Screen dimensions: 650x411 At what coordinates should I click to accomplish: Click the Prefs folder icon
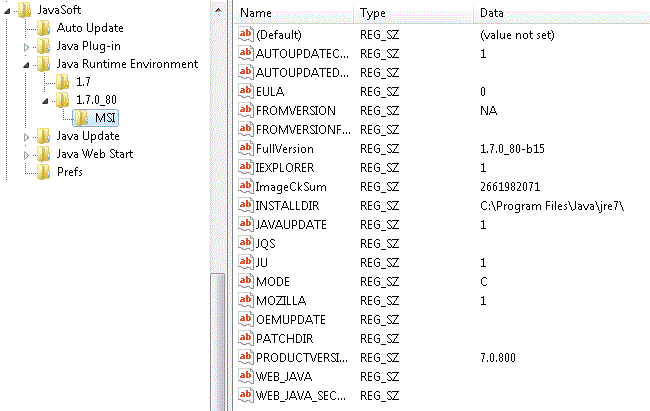coord(44,172)
